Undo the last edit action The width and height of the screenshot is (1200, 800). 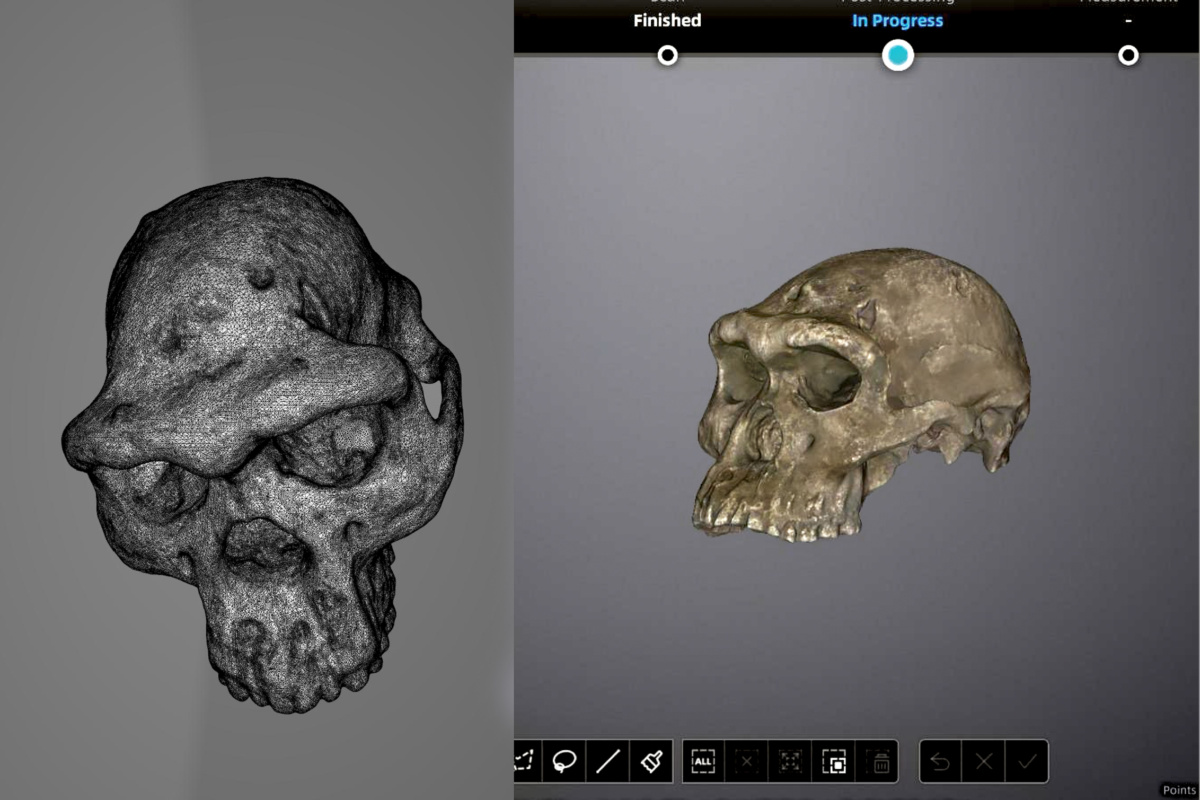[940, 762]
